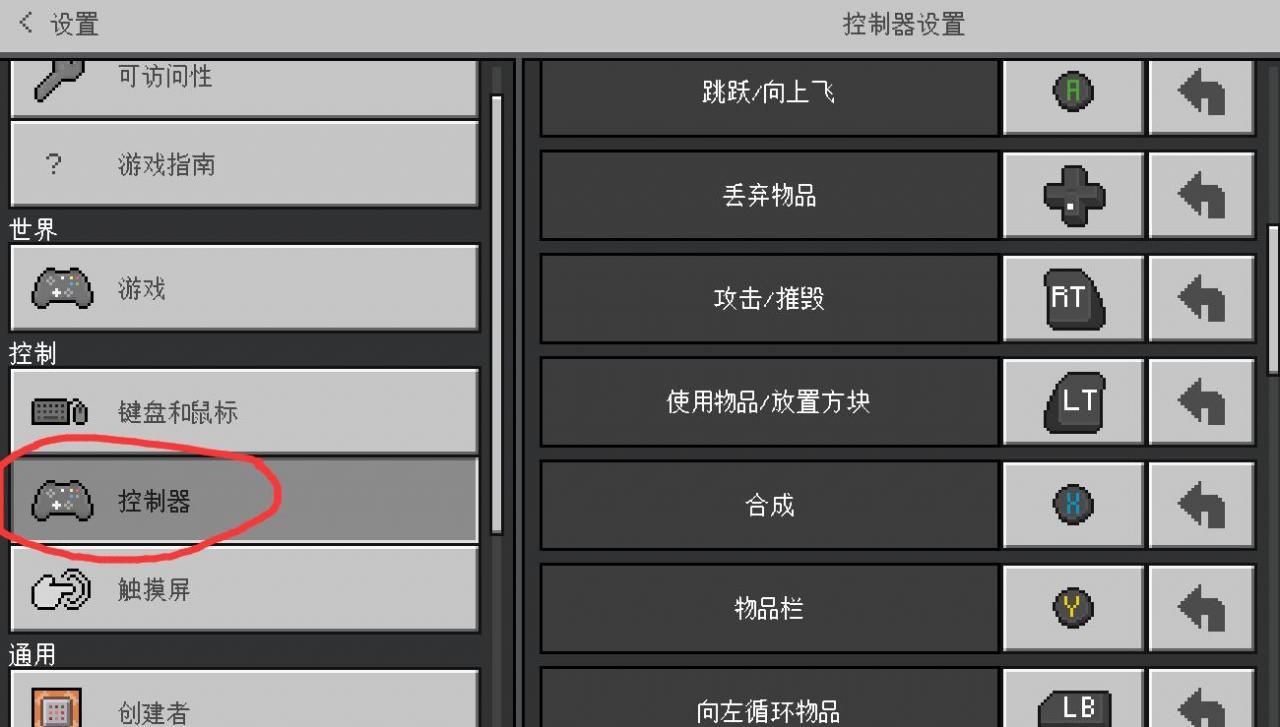
Task: Click the D-pad binding for 丢弃物品
Action: pyautogui.click(x=1073, y=195)
